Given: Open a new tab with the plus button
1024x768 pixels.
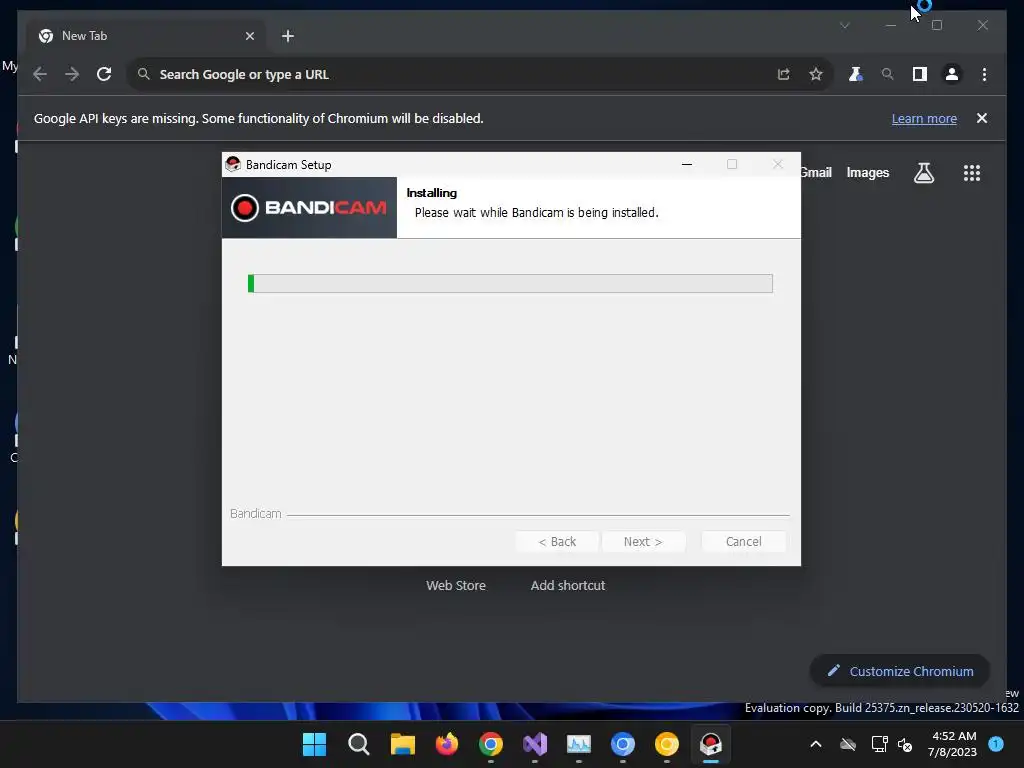Looking at the screenshot, I should pos(288,36).
